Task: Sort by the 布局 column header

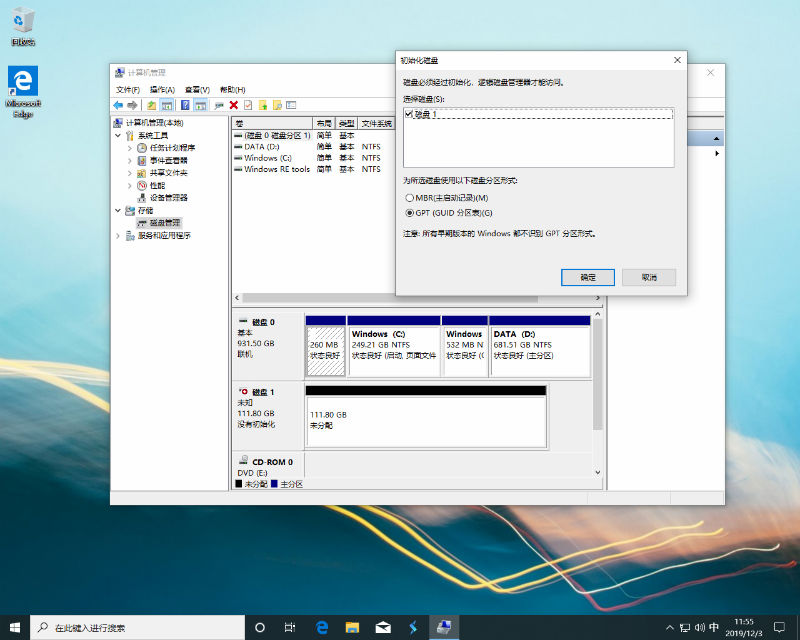Action: click(x=324, y=123)
